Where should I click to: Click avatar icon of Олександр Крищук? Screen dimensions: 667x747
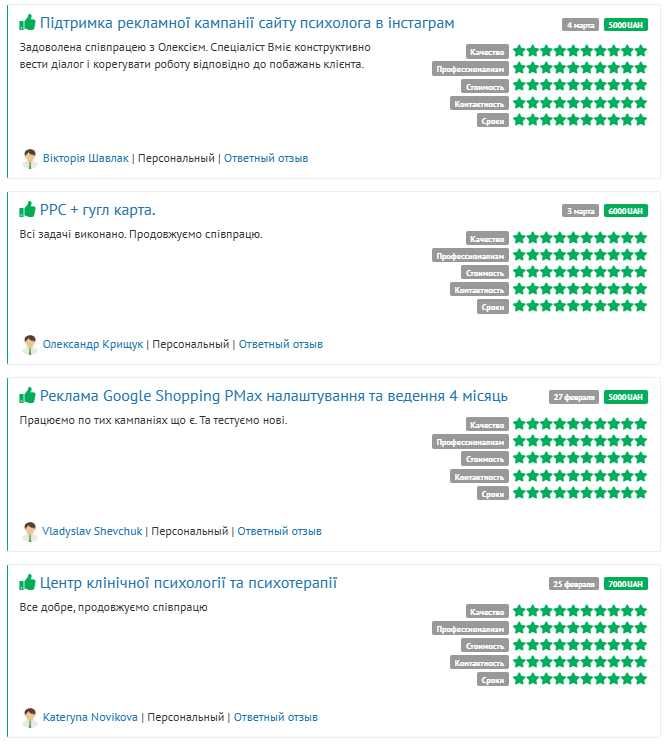[30, 344]
